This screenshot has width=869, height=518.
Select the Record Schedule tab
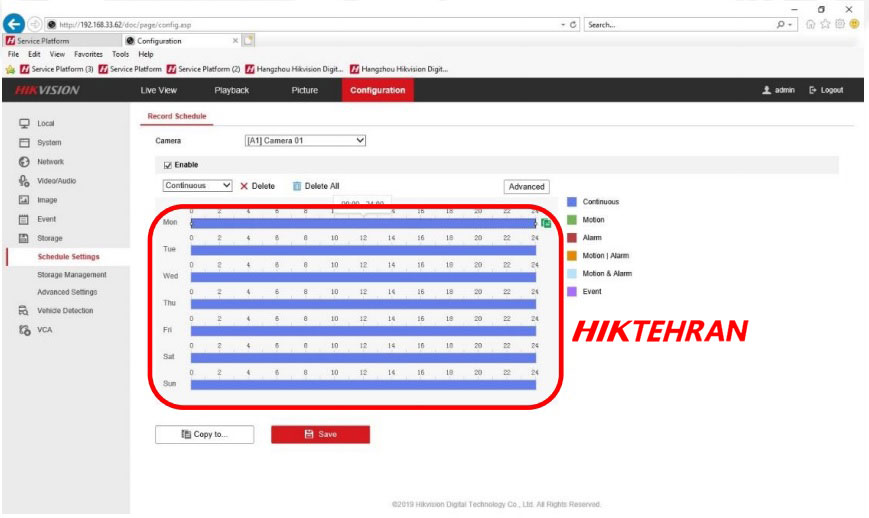(x=177, y=116)
